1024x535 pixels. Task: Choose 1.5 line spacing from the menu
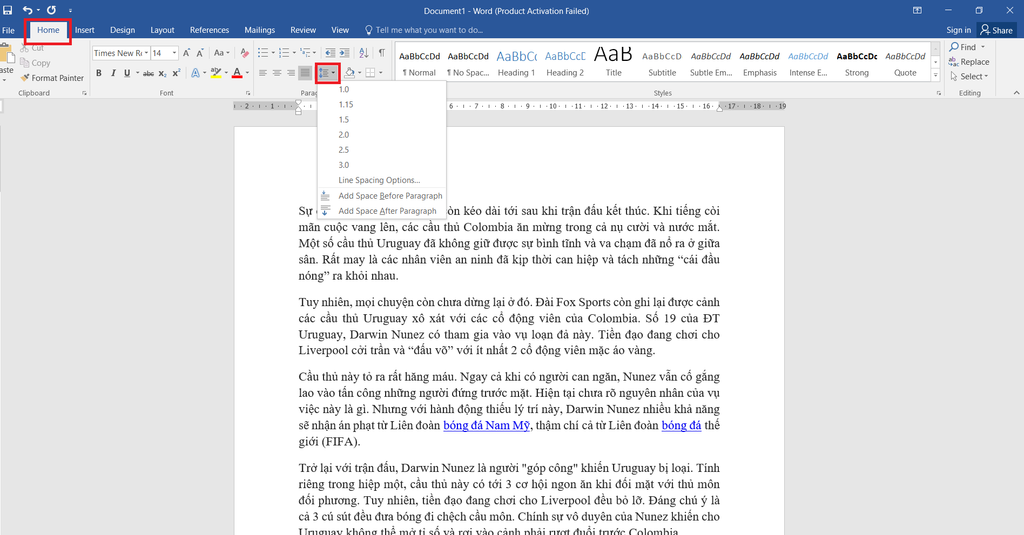coord(381,120)
